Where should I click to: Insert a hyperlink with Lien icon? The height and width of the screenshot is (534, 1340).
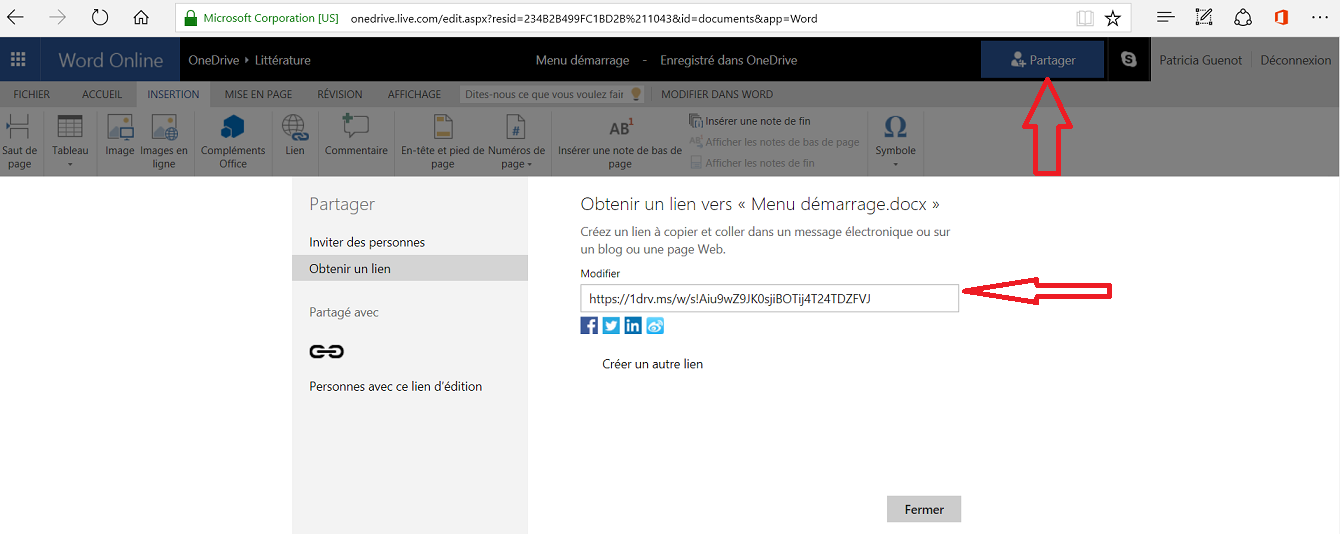[295, 135]
